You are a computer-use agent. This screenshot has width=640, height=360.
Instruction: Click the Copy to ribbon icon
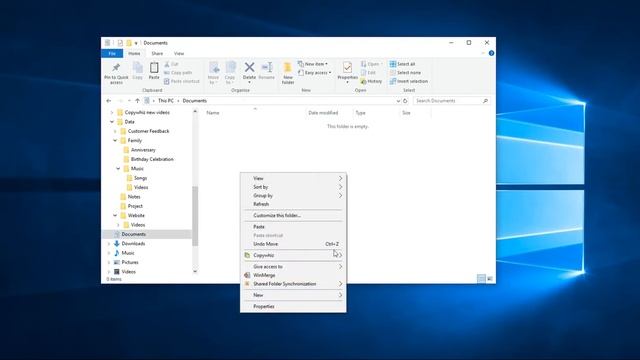click(x=231, y=68)
